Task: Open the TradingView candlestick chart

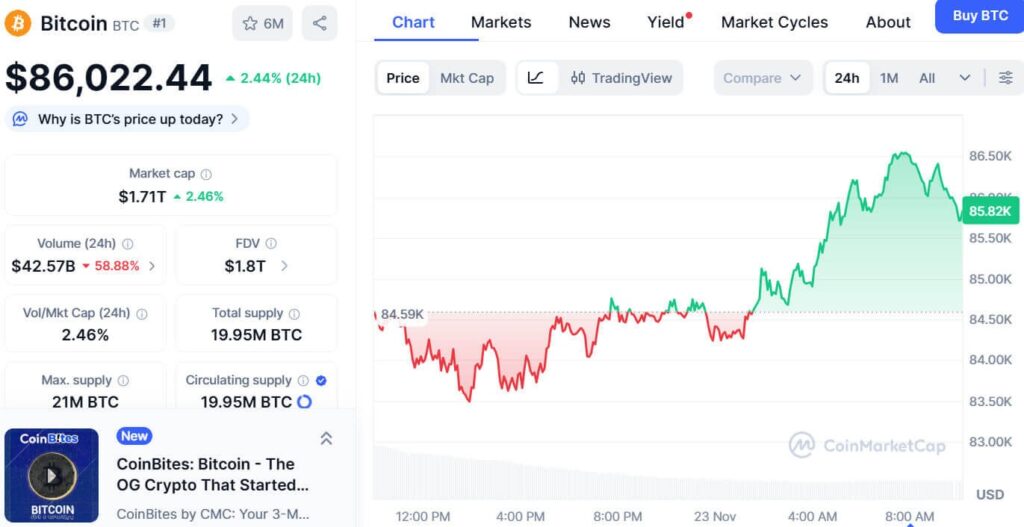Action: (620, 78)
